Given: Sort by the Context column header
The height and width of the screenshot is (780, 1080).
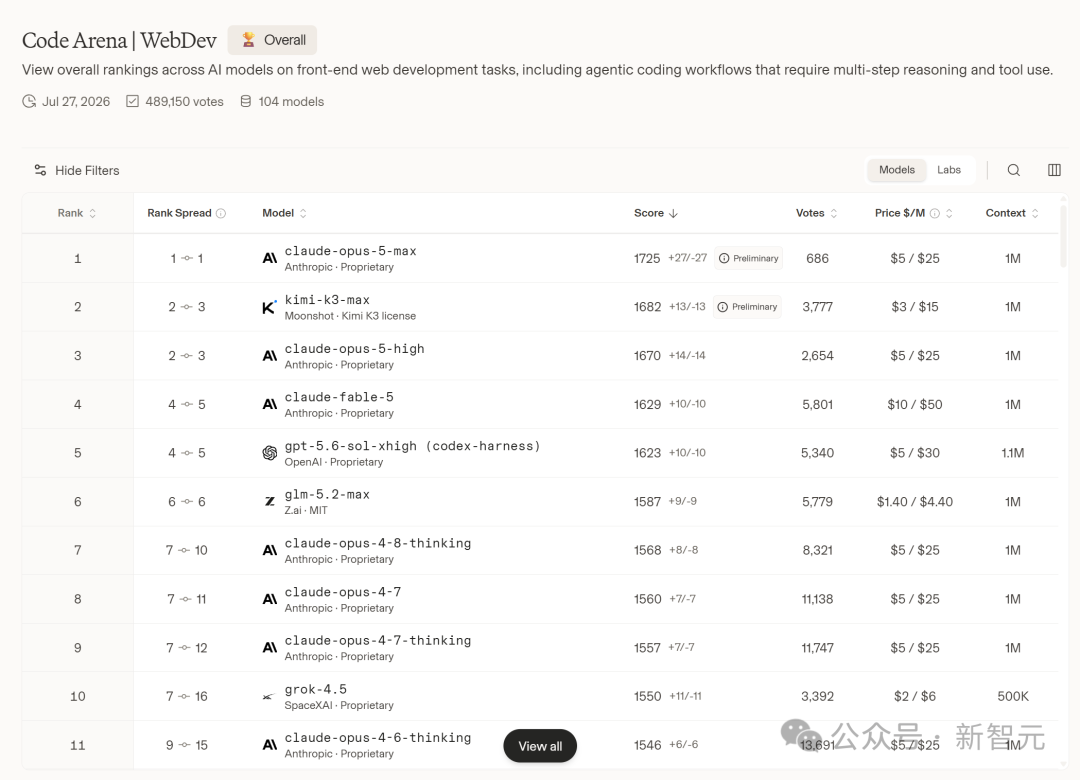Looking at the screenshot, I should [1012, 214].
